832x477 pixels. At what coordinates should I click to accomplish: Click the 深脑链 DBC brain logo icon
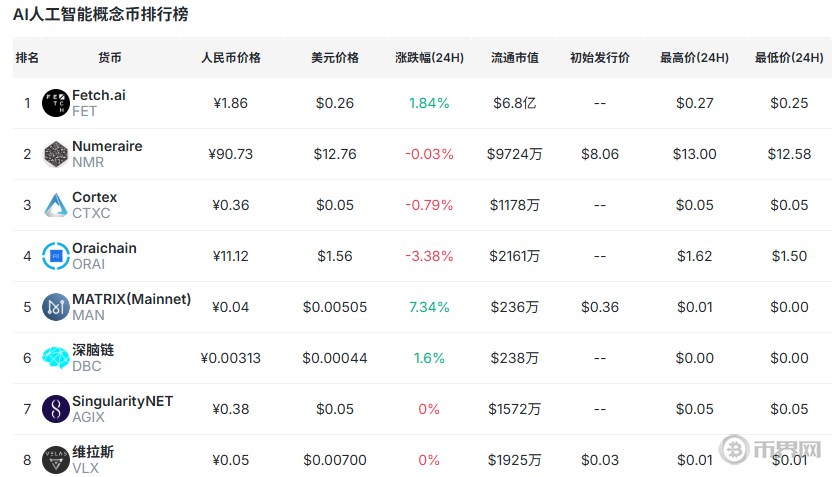(x=54, y=358)
